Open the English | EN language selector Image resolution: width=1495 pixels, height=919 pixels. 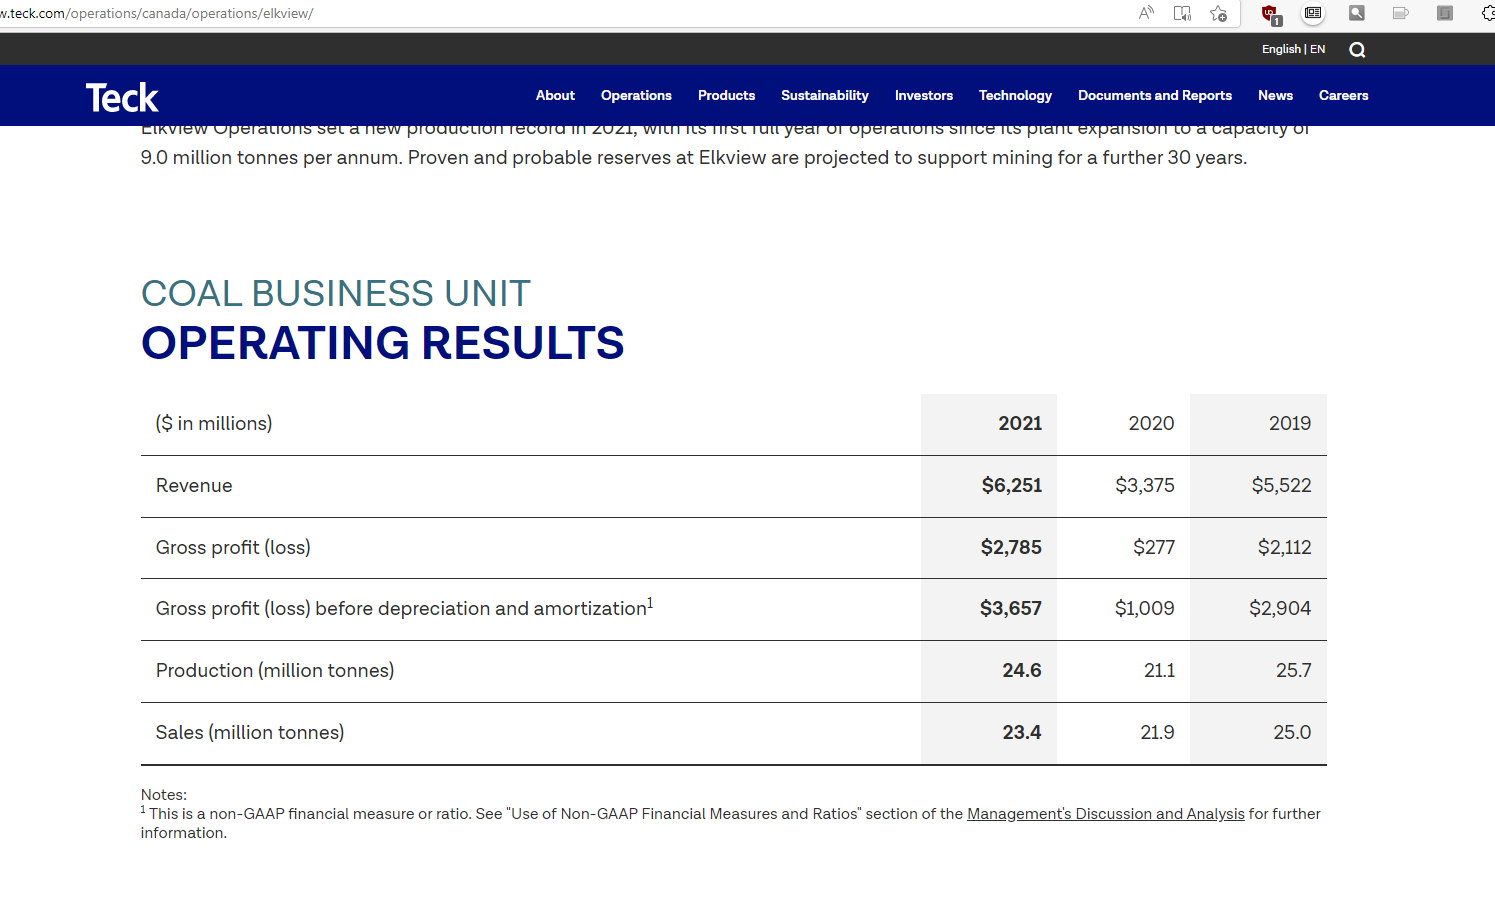(x=1293, y=49)
